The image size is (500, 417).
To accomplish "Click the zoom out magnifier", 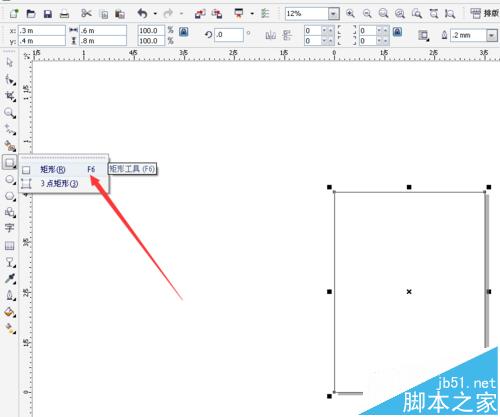I will coord(367,14).
